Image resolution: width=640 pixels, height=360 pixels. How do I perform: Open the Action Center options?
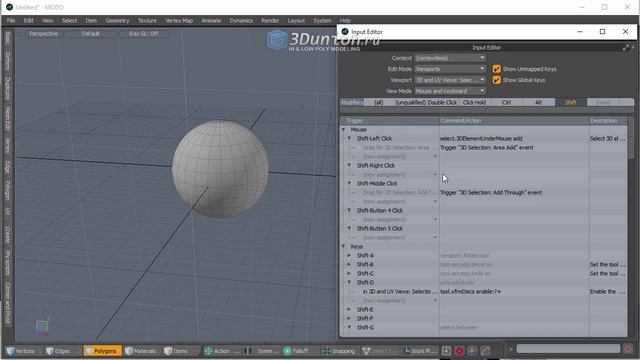coord(221,351)
